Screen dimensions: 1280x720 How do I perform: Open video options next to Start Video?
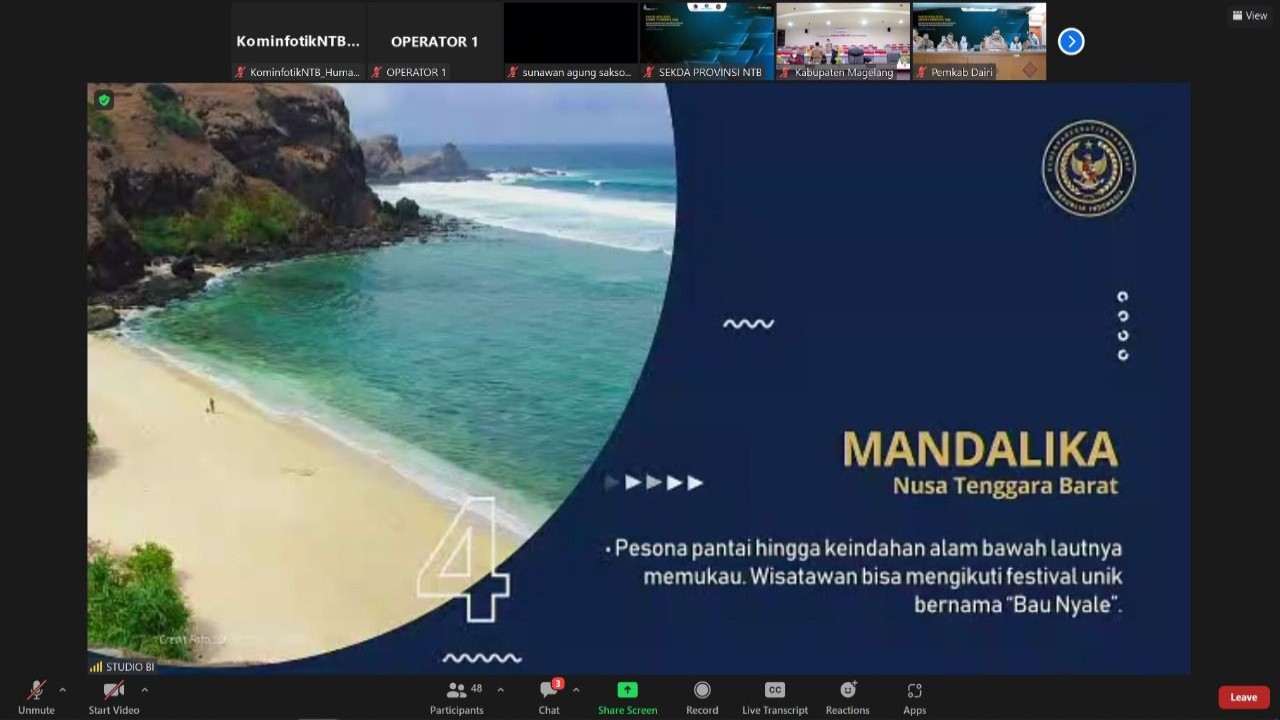point(145,690)
